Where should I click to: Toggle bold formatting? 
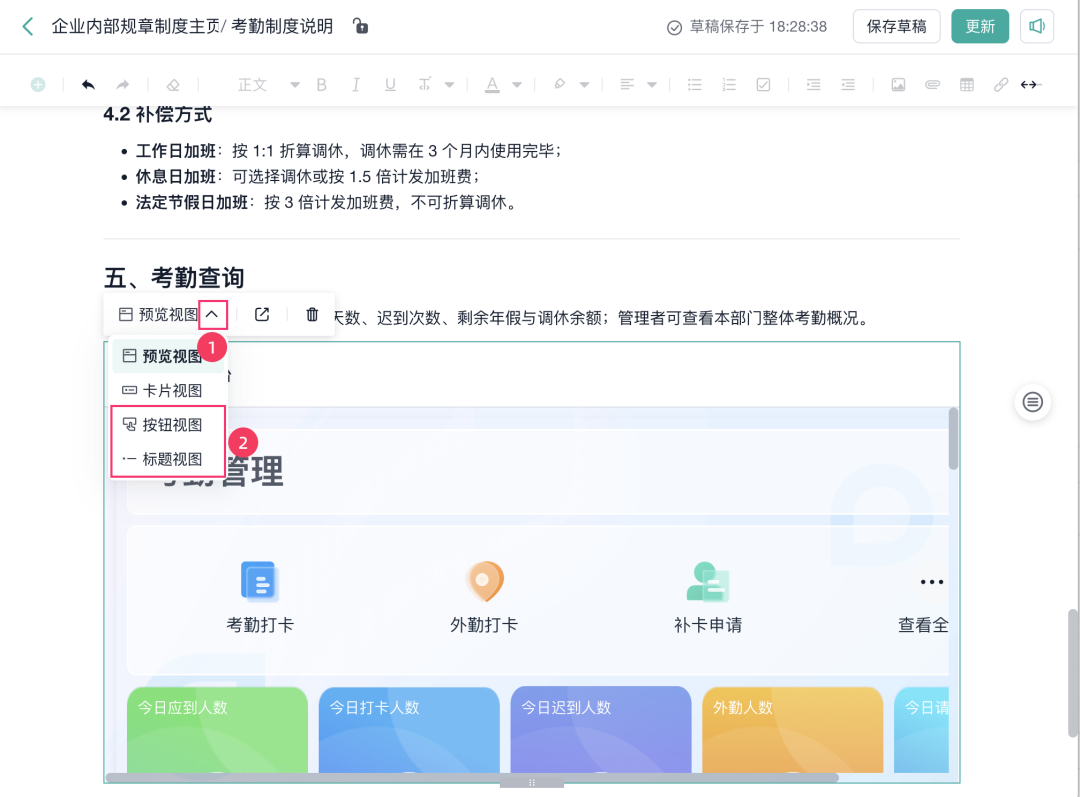pyautogui.click(x=322, y=85)
